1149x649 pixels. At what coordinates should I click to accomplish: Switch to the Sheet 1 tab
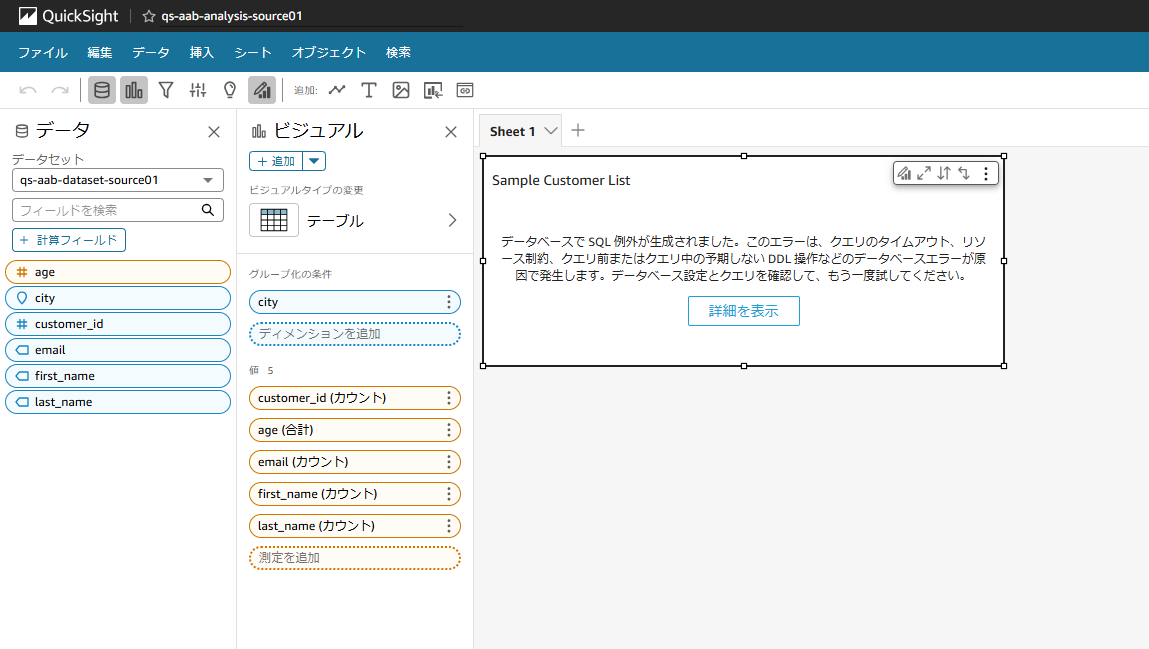[x=512, y=130]
